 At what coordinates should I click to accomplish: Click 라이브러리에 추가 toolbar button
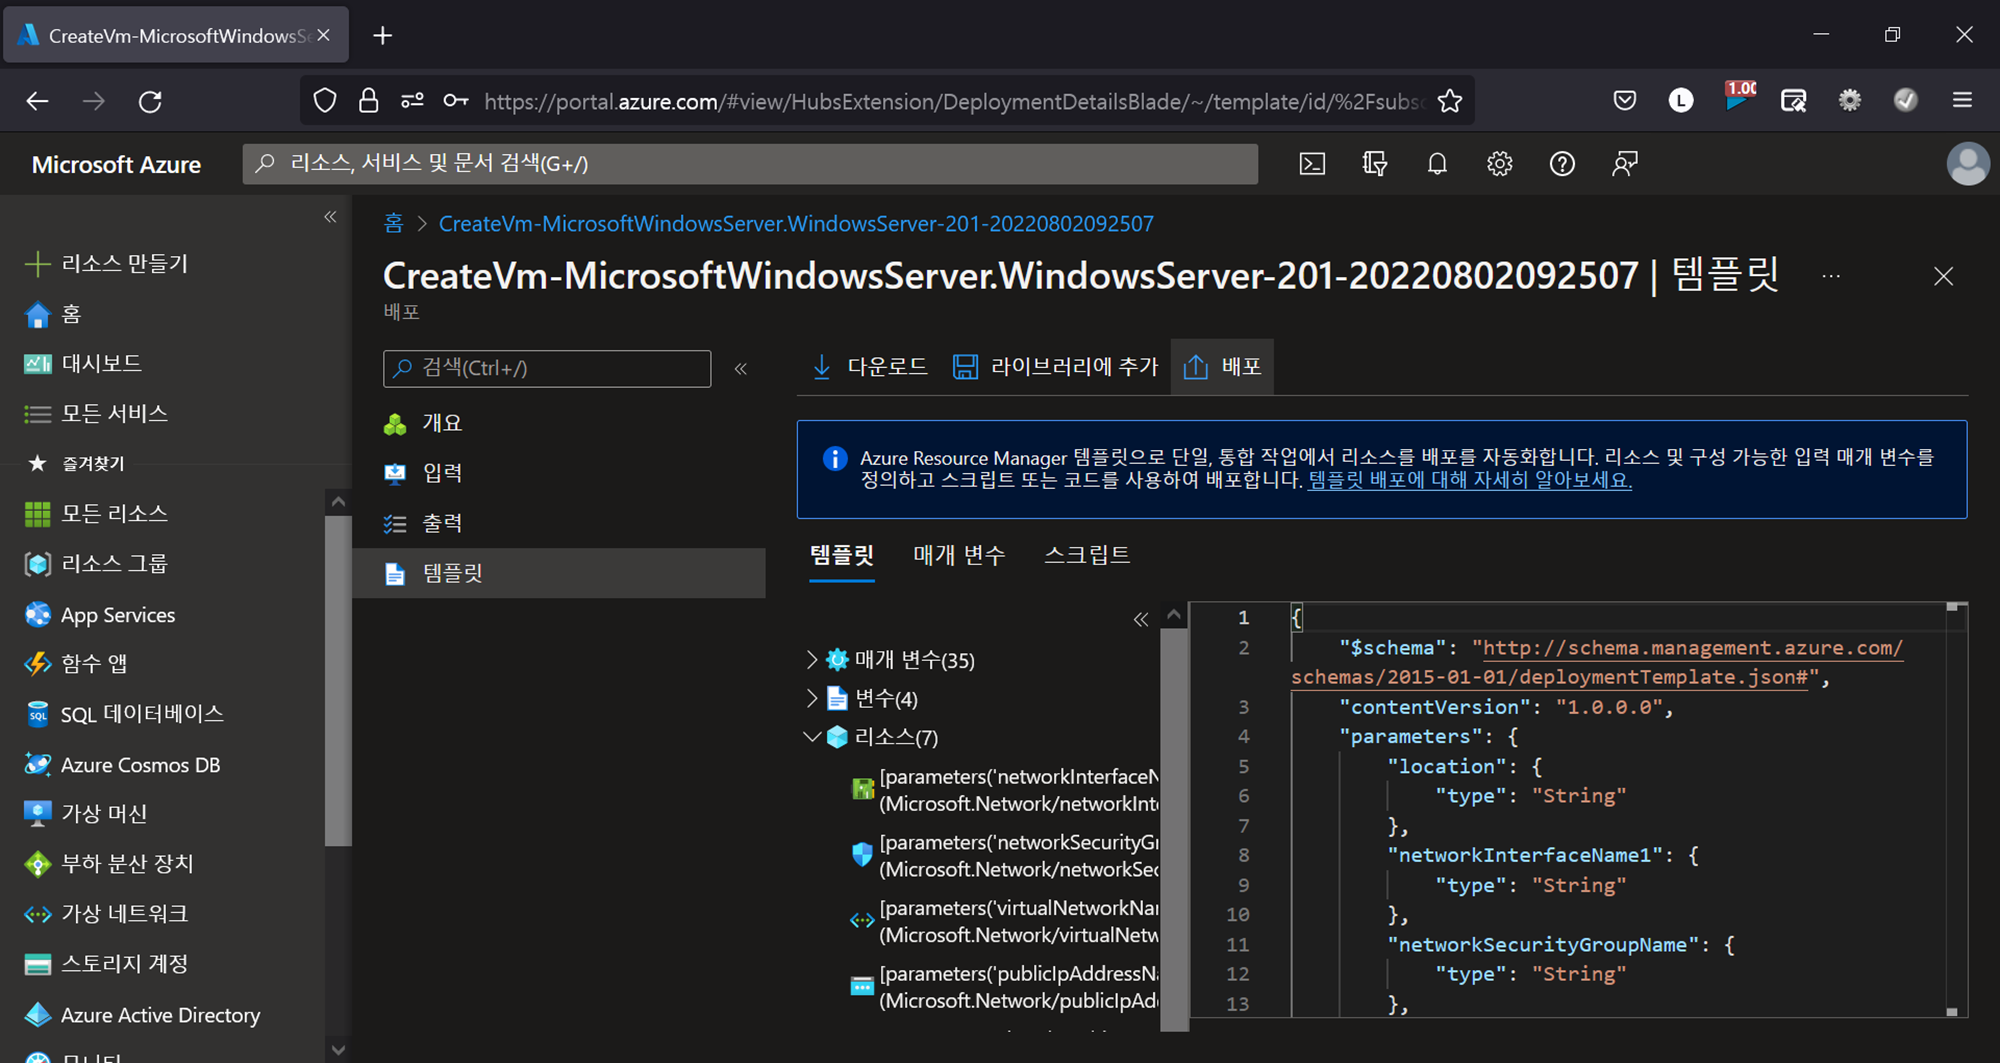[1054, 367]
